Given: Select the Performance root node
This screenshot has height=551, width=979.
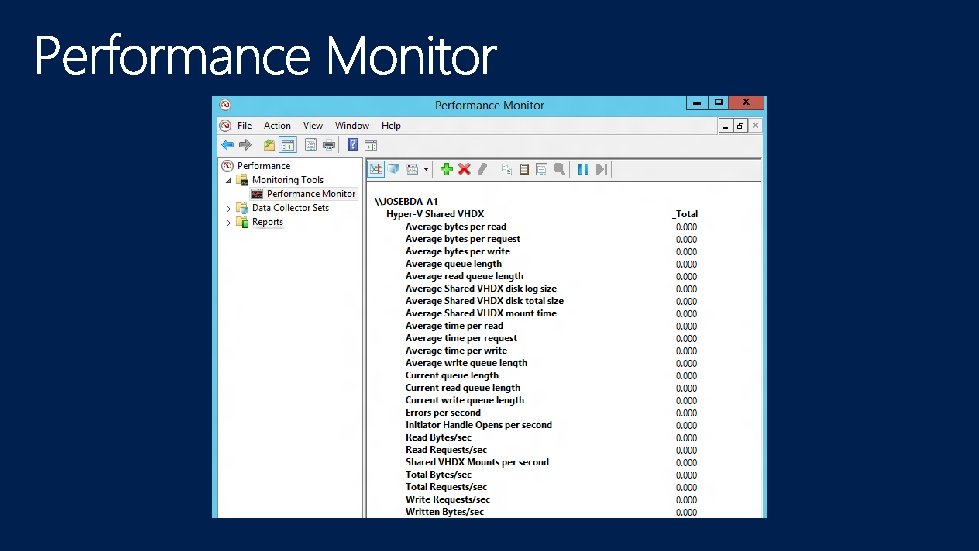Looking at the screenshot, I should coord(263,165).
